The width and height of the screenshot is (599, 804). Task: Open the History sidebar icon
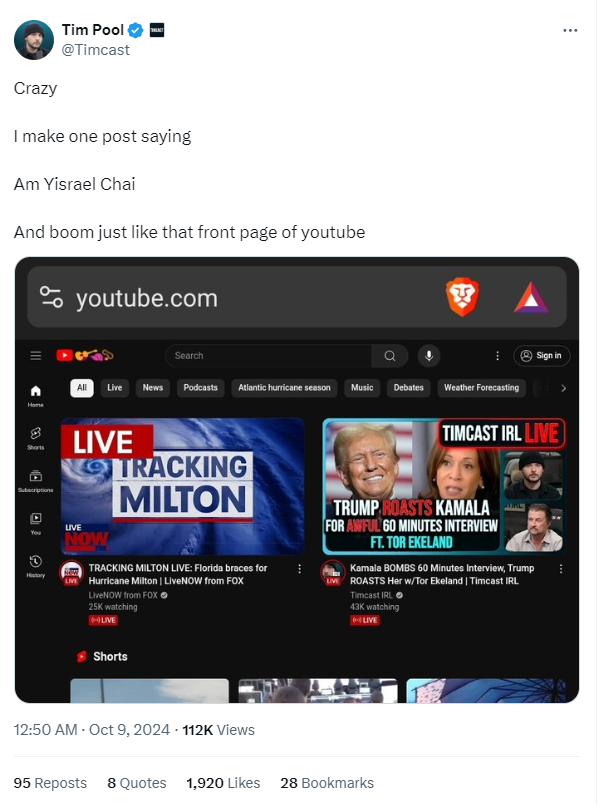35,566
